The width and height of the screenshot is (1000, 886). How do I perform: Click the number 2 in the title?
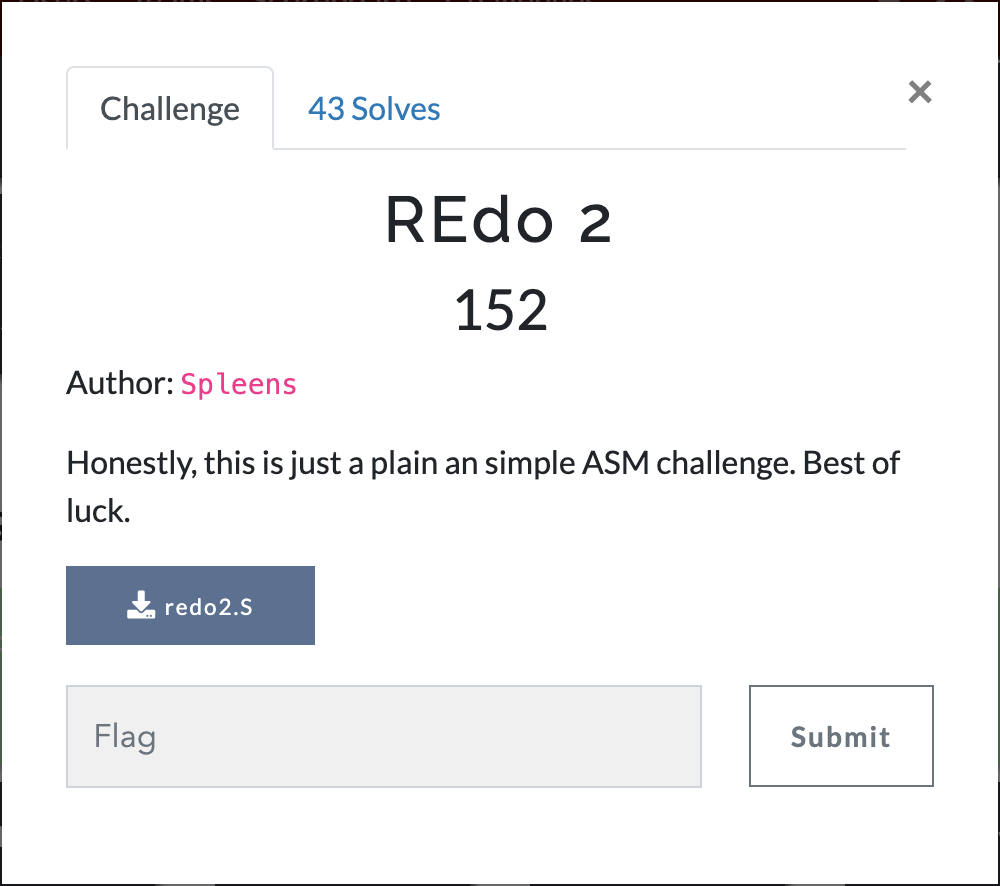point(595,223)
